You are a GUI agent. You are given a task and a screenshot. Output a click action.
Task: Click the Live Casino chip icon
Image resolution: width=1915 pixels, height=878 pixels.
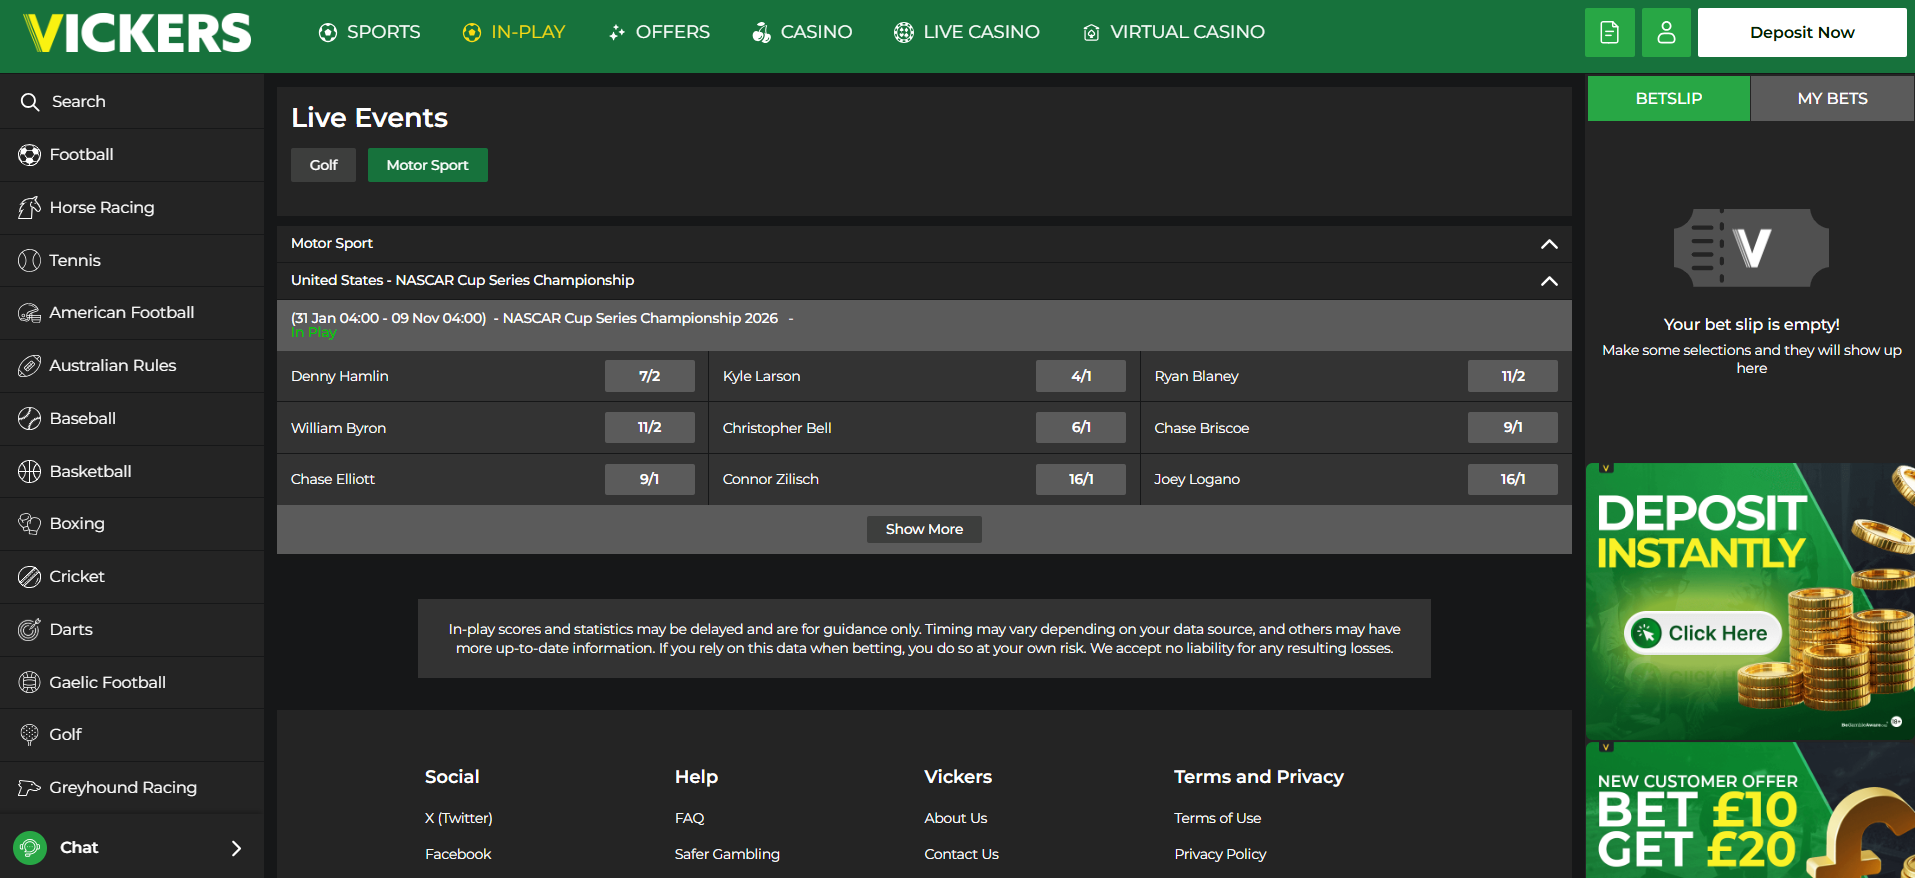pos(904,33)
